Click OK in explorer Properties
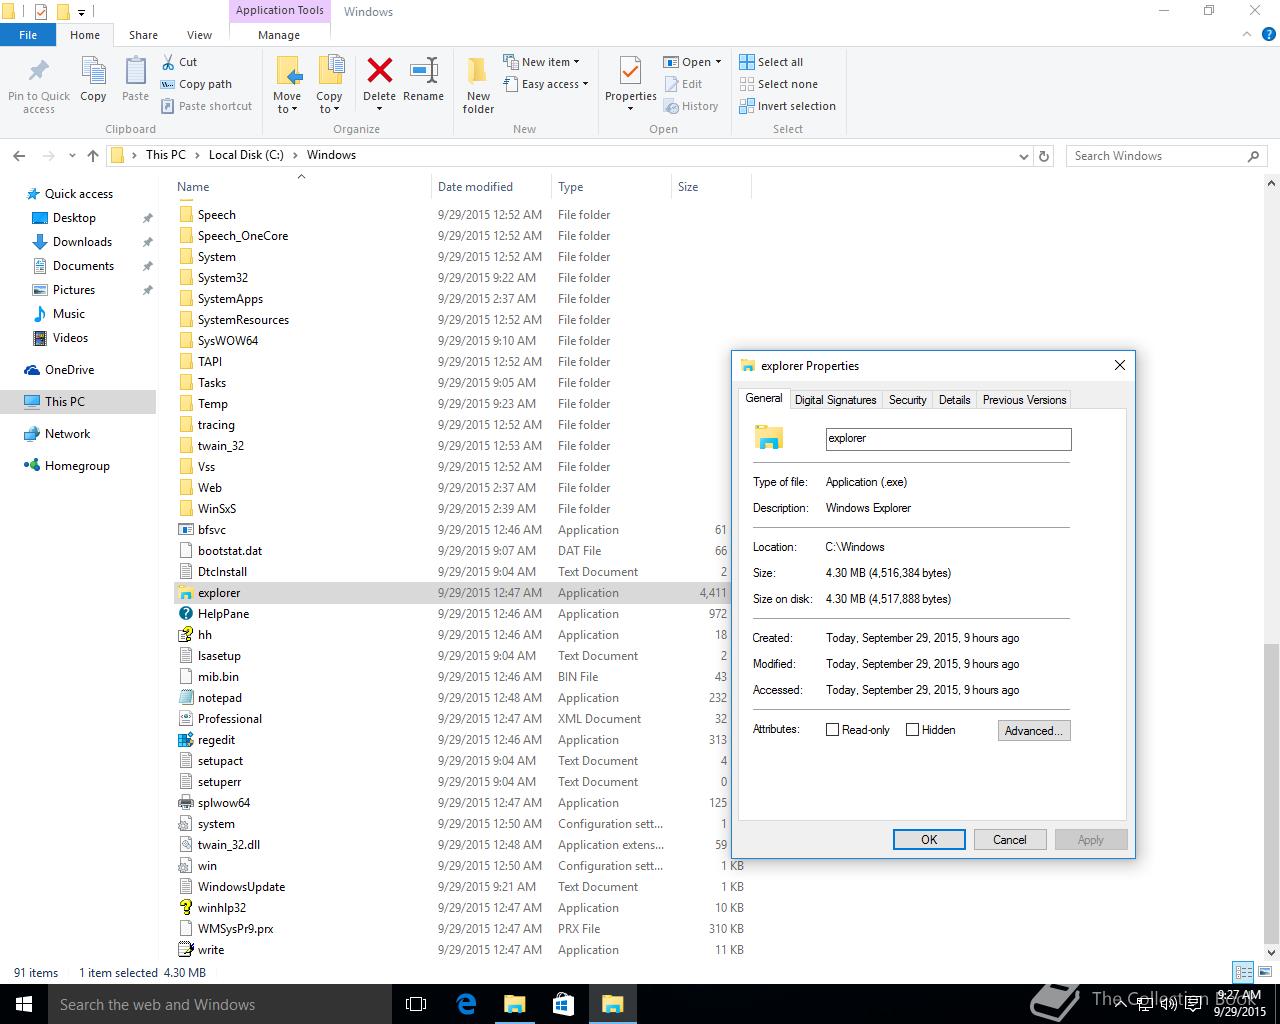Image resolution: width=1280 pixels, height=1024 pixels. tap(929, 840)
